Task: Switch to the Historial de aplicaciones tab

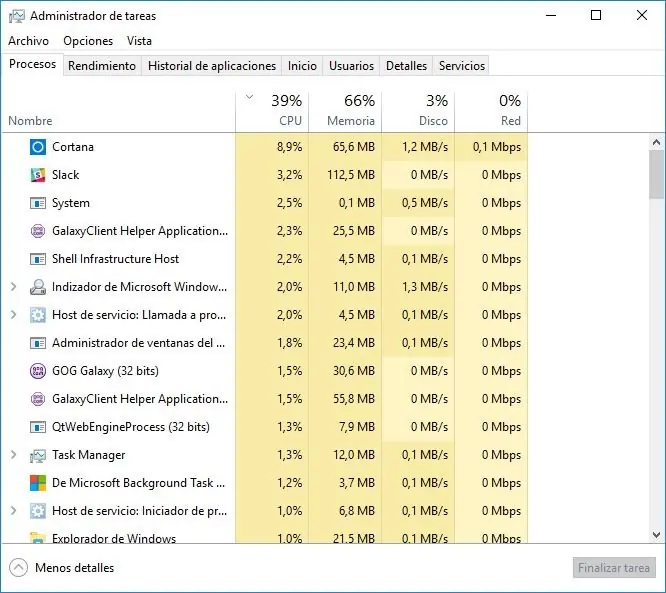Action: pyautogui.click(x=212, y=66)
